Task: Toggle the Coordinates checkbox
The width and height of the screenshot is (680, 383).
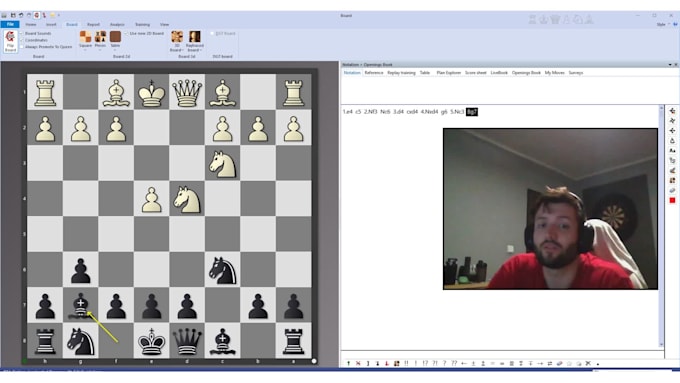Action: tap(22, 40)
